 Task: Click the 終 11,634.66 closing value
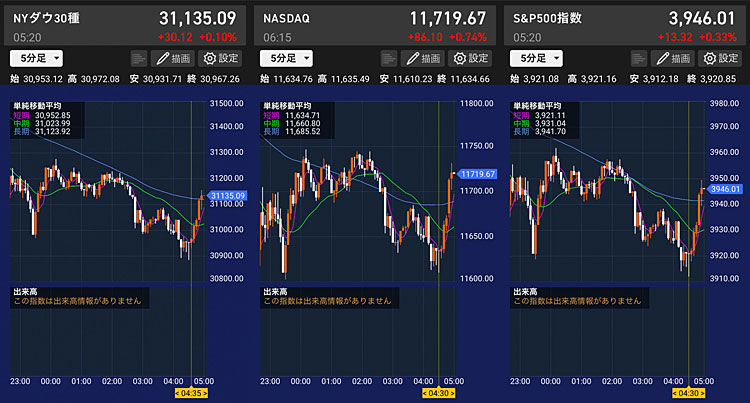click(463, 79)
